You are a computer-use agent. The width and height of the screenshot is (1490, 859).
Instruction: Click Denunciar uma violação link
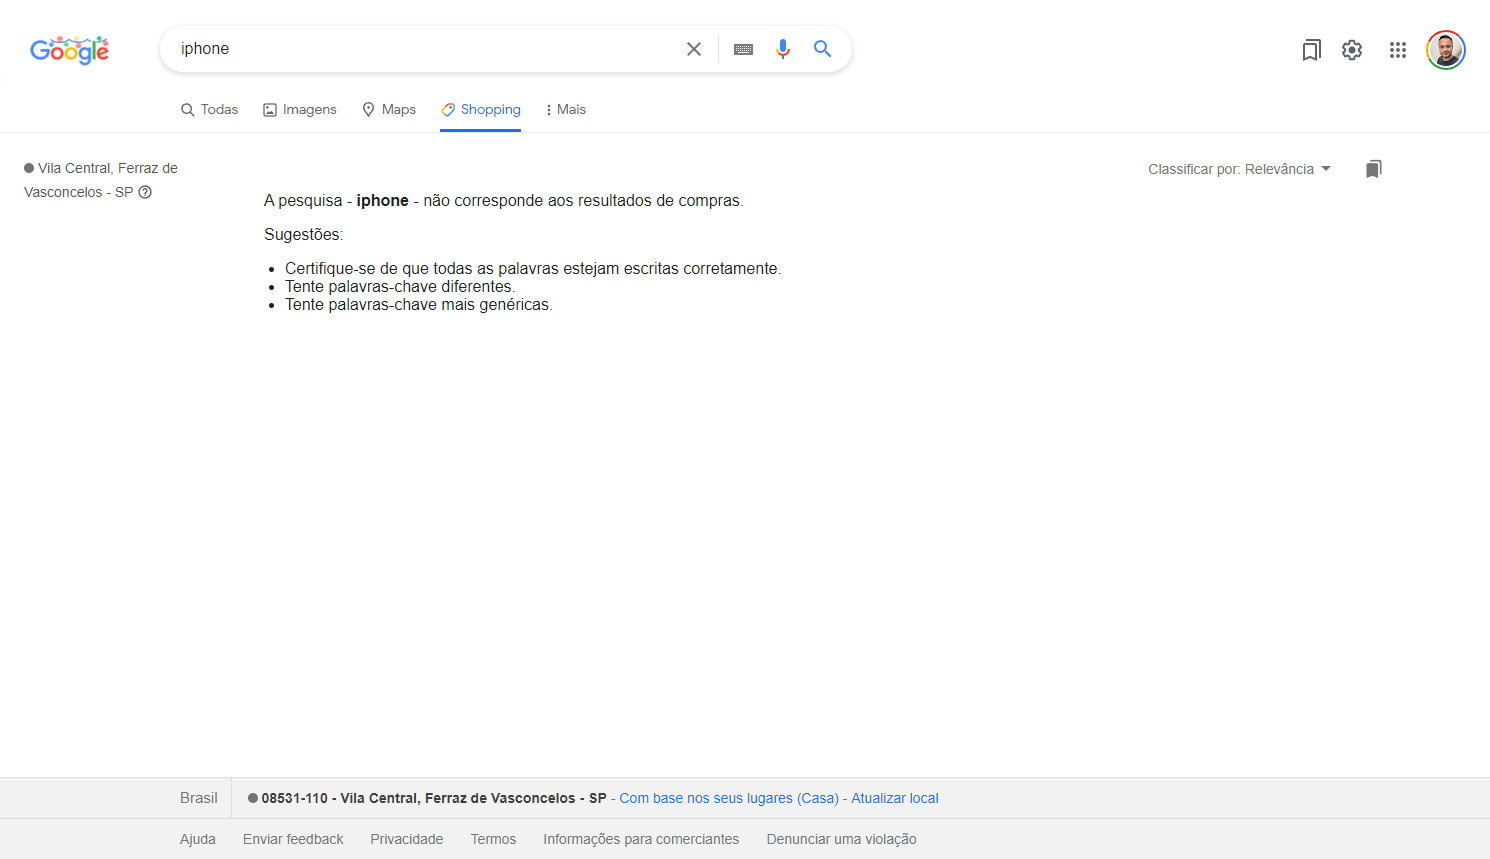[842, 839]
